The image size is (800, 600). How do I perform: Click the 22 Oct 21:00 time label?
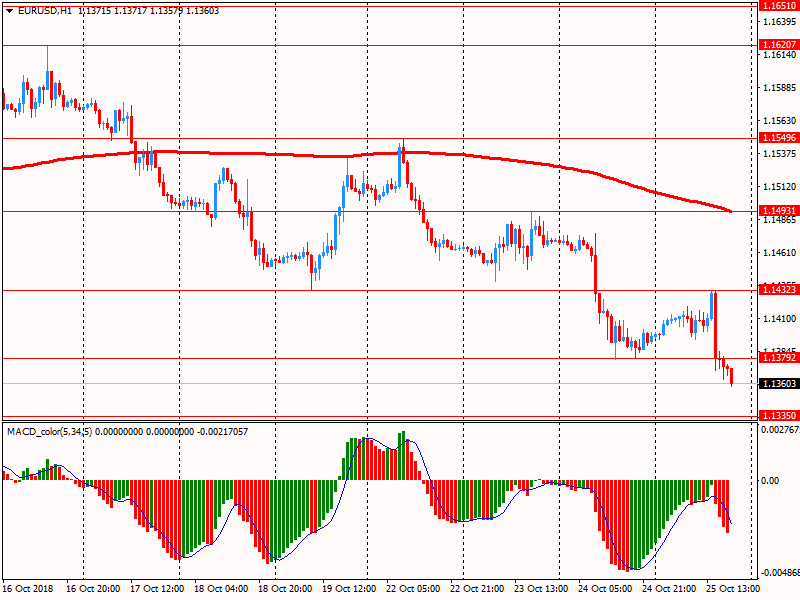[477, 588]
